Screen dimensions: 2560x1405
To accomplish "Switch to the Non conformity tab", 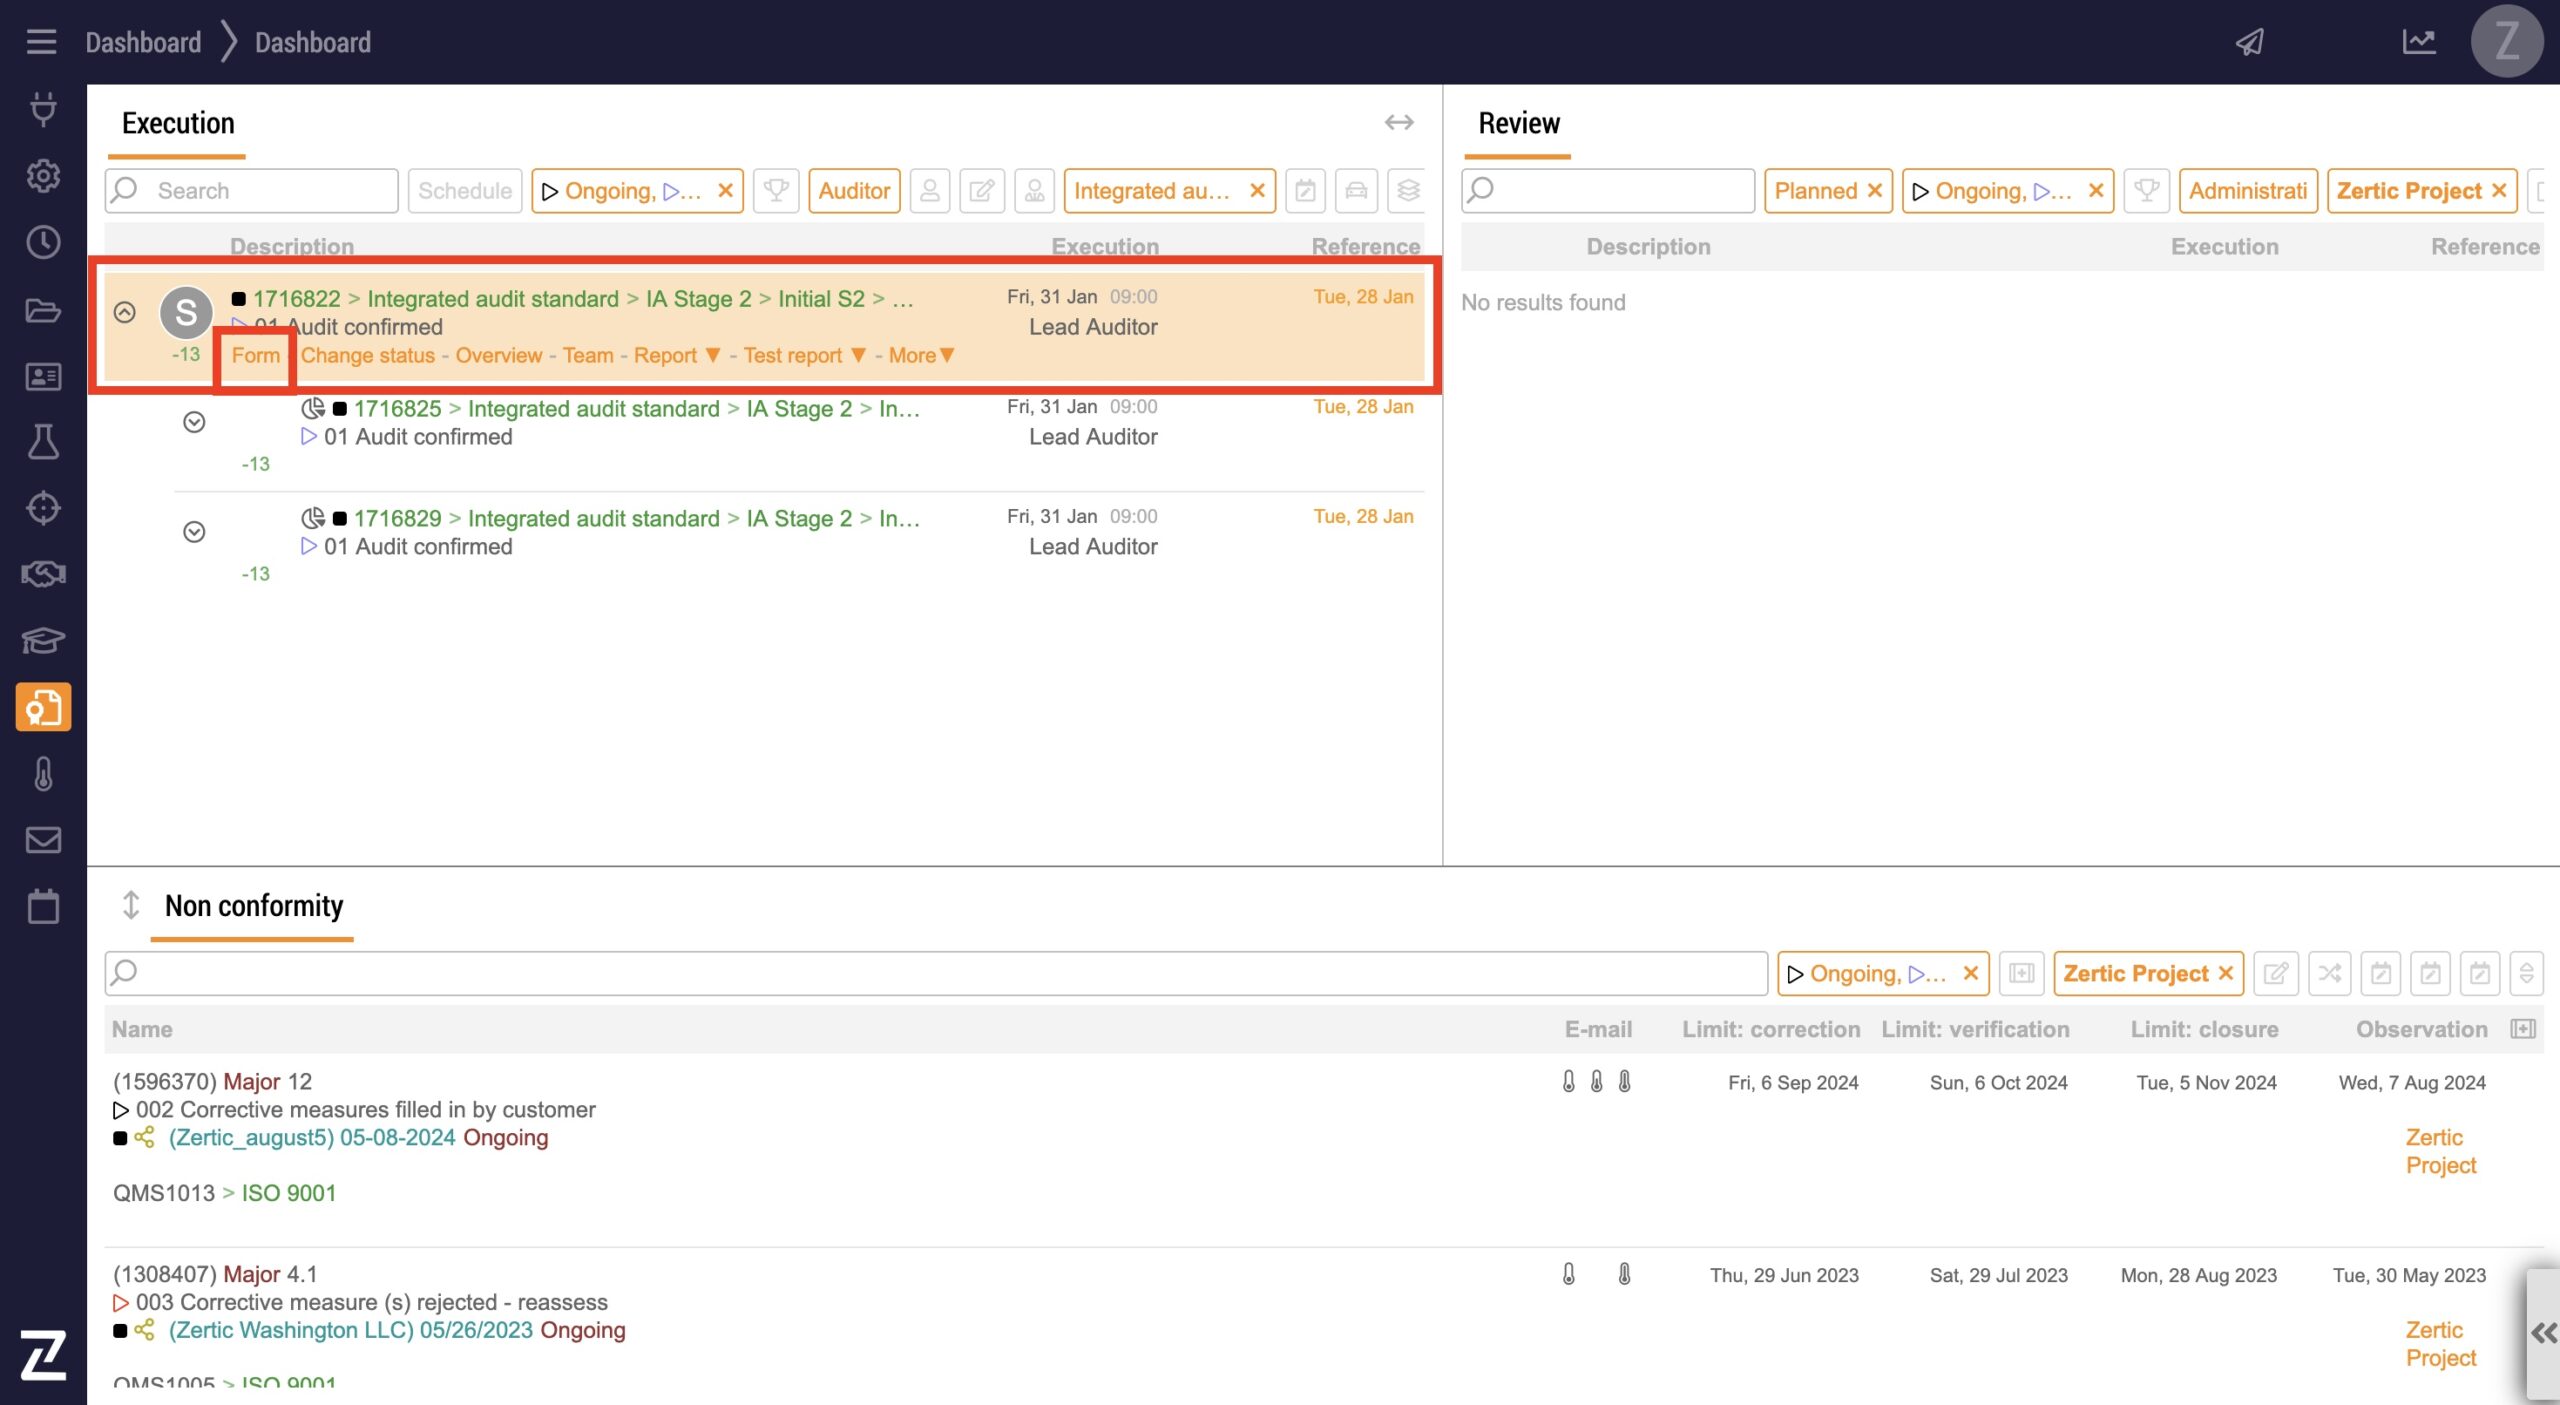I will click(x=253, y=906).
